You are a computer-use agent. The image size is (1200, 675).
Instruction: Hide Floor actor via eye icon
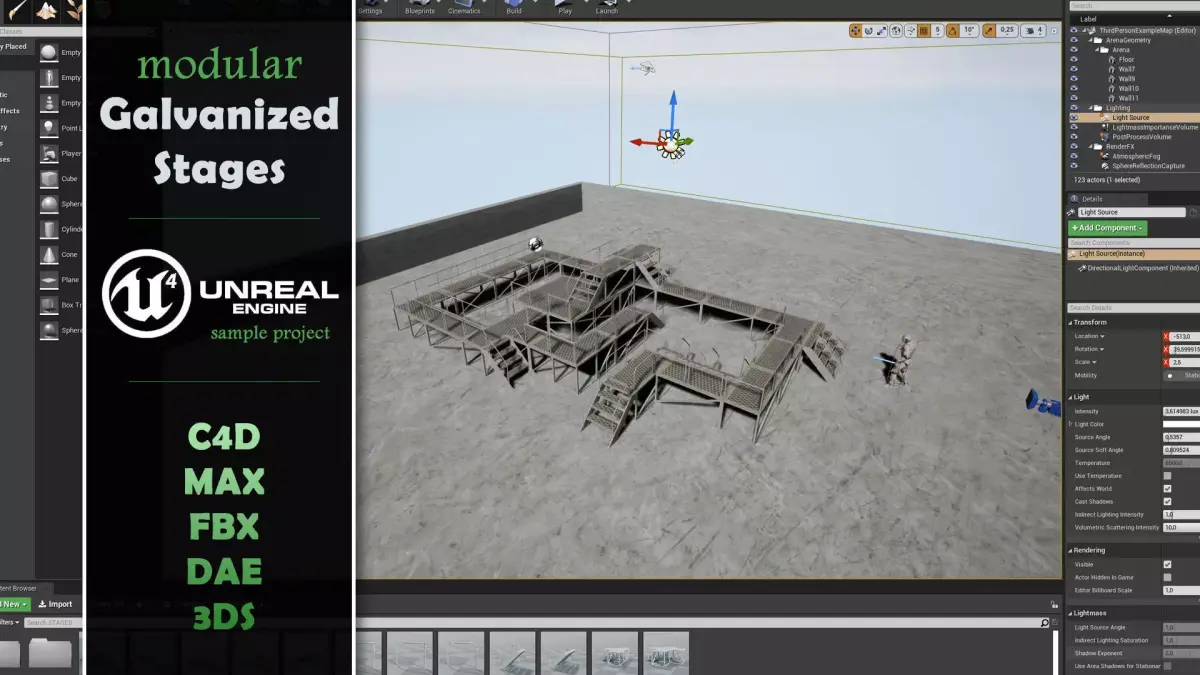[x=1074, y=59]
